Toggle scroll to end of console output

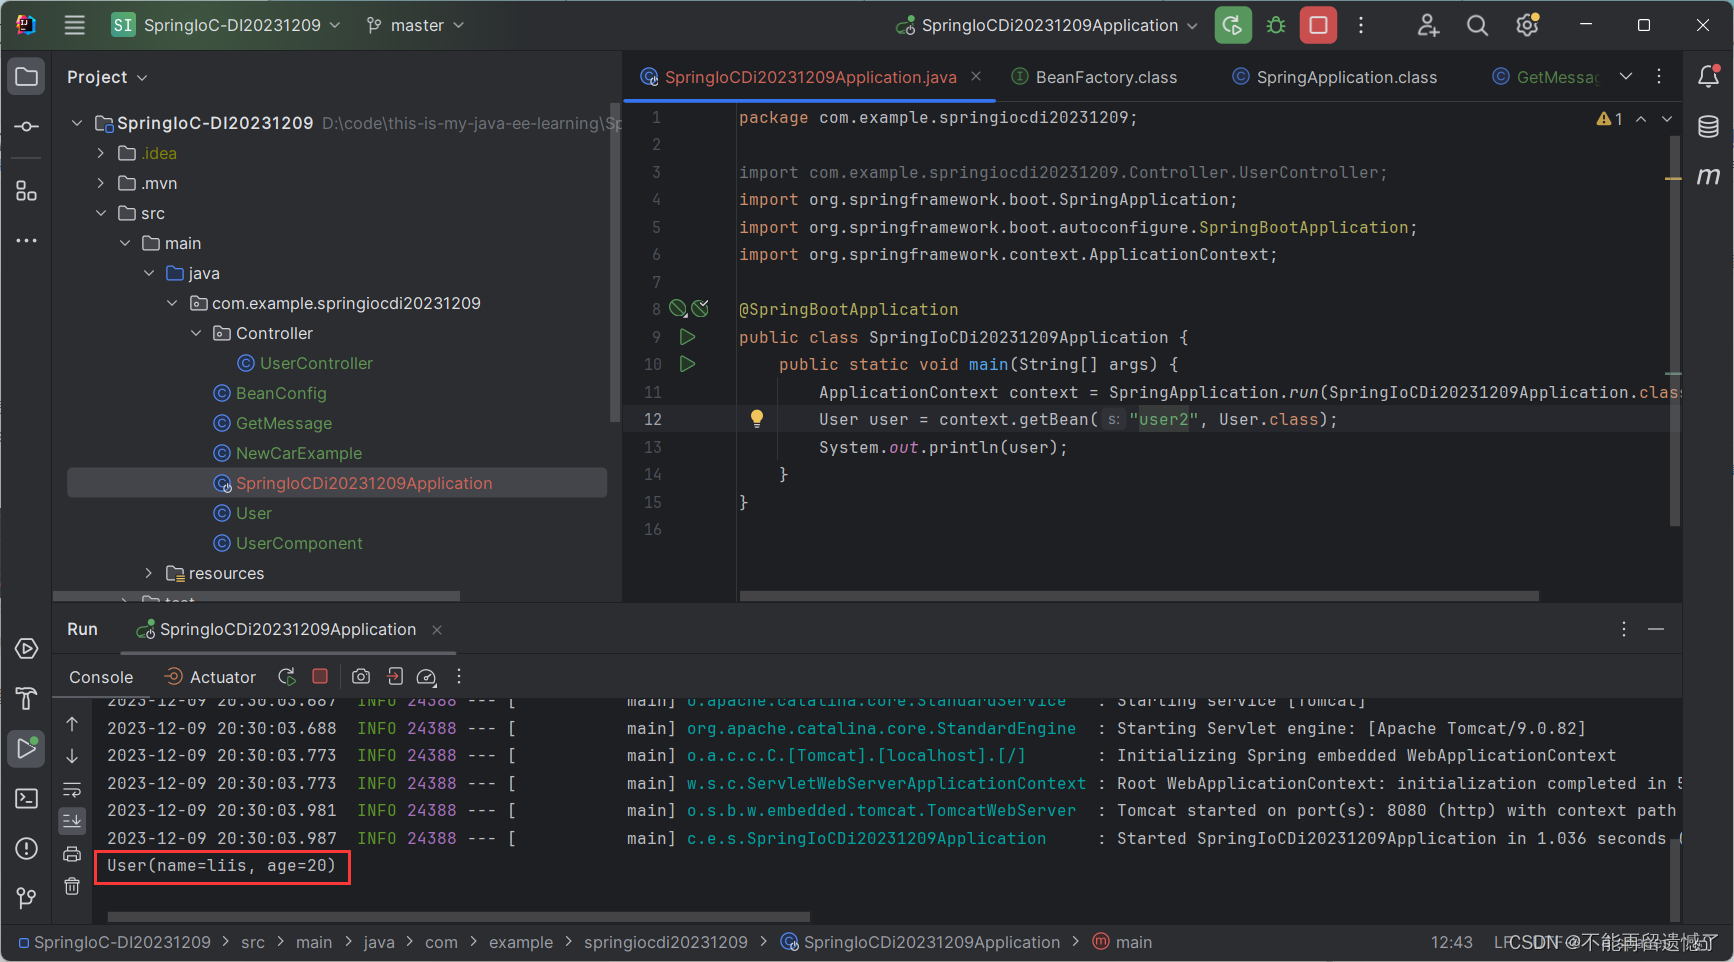click(72, 821)
